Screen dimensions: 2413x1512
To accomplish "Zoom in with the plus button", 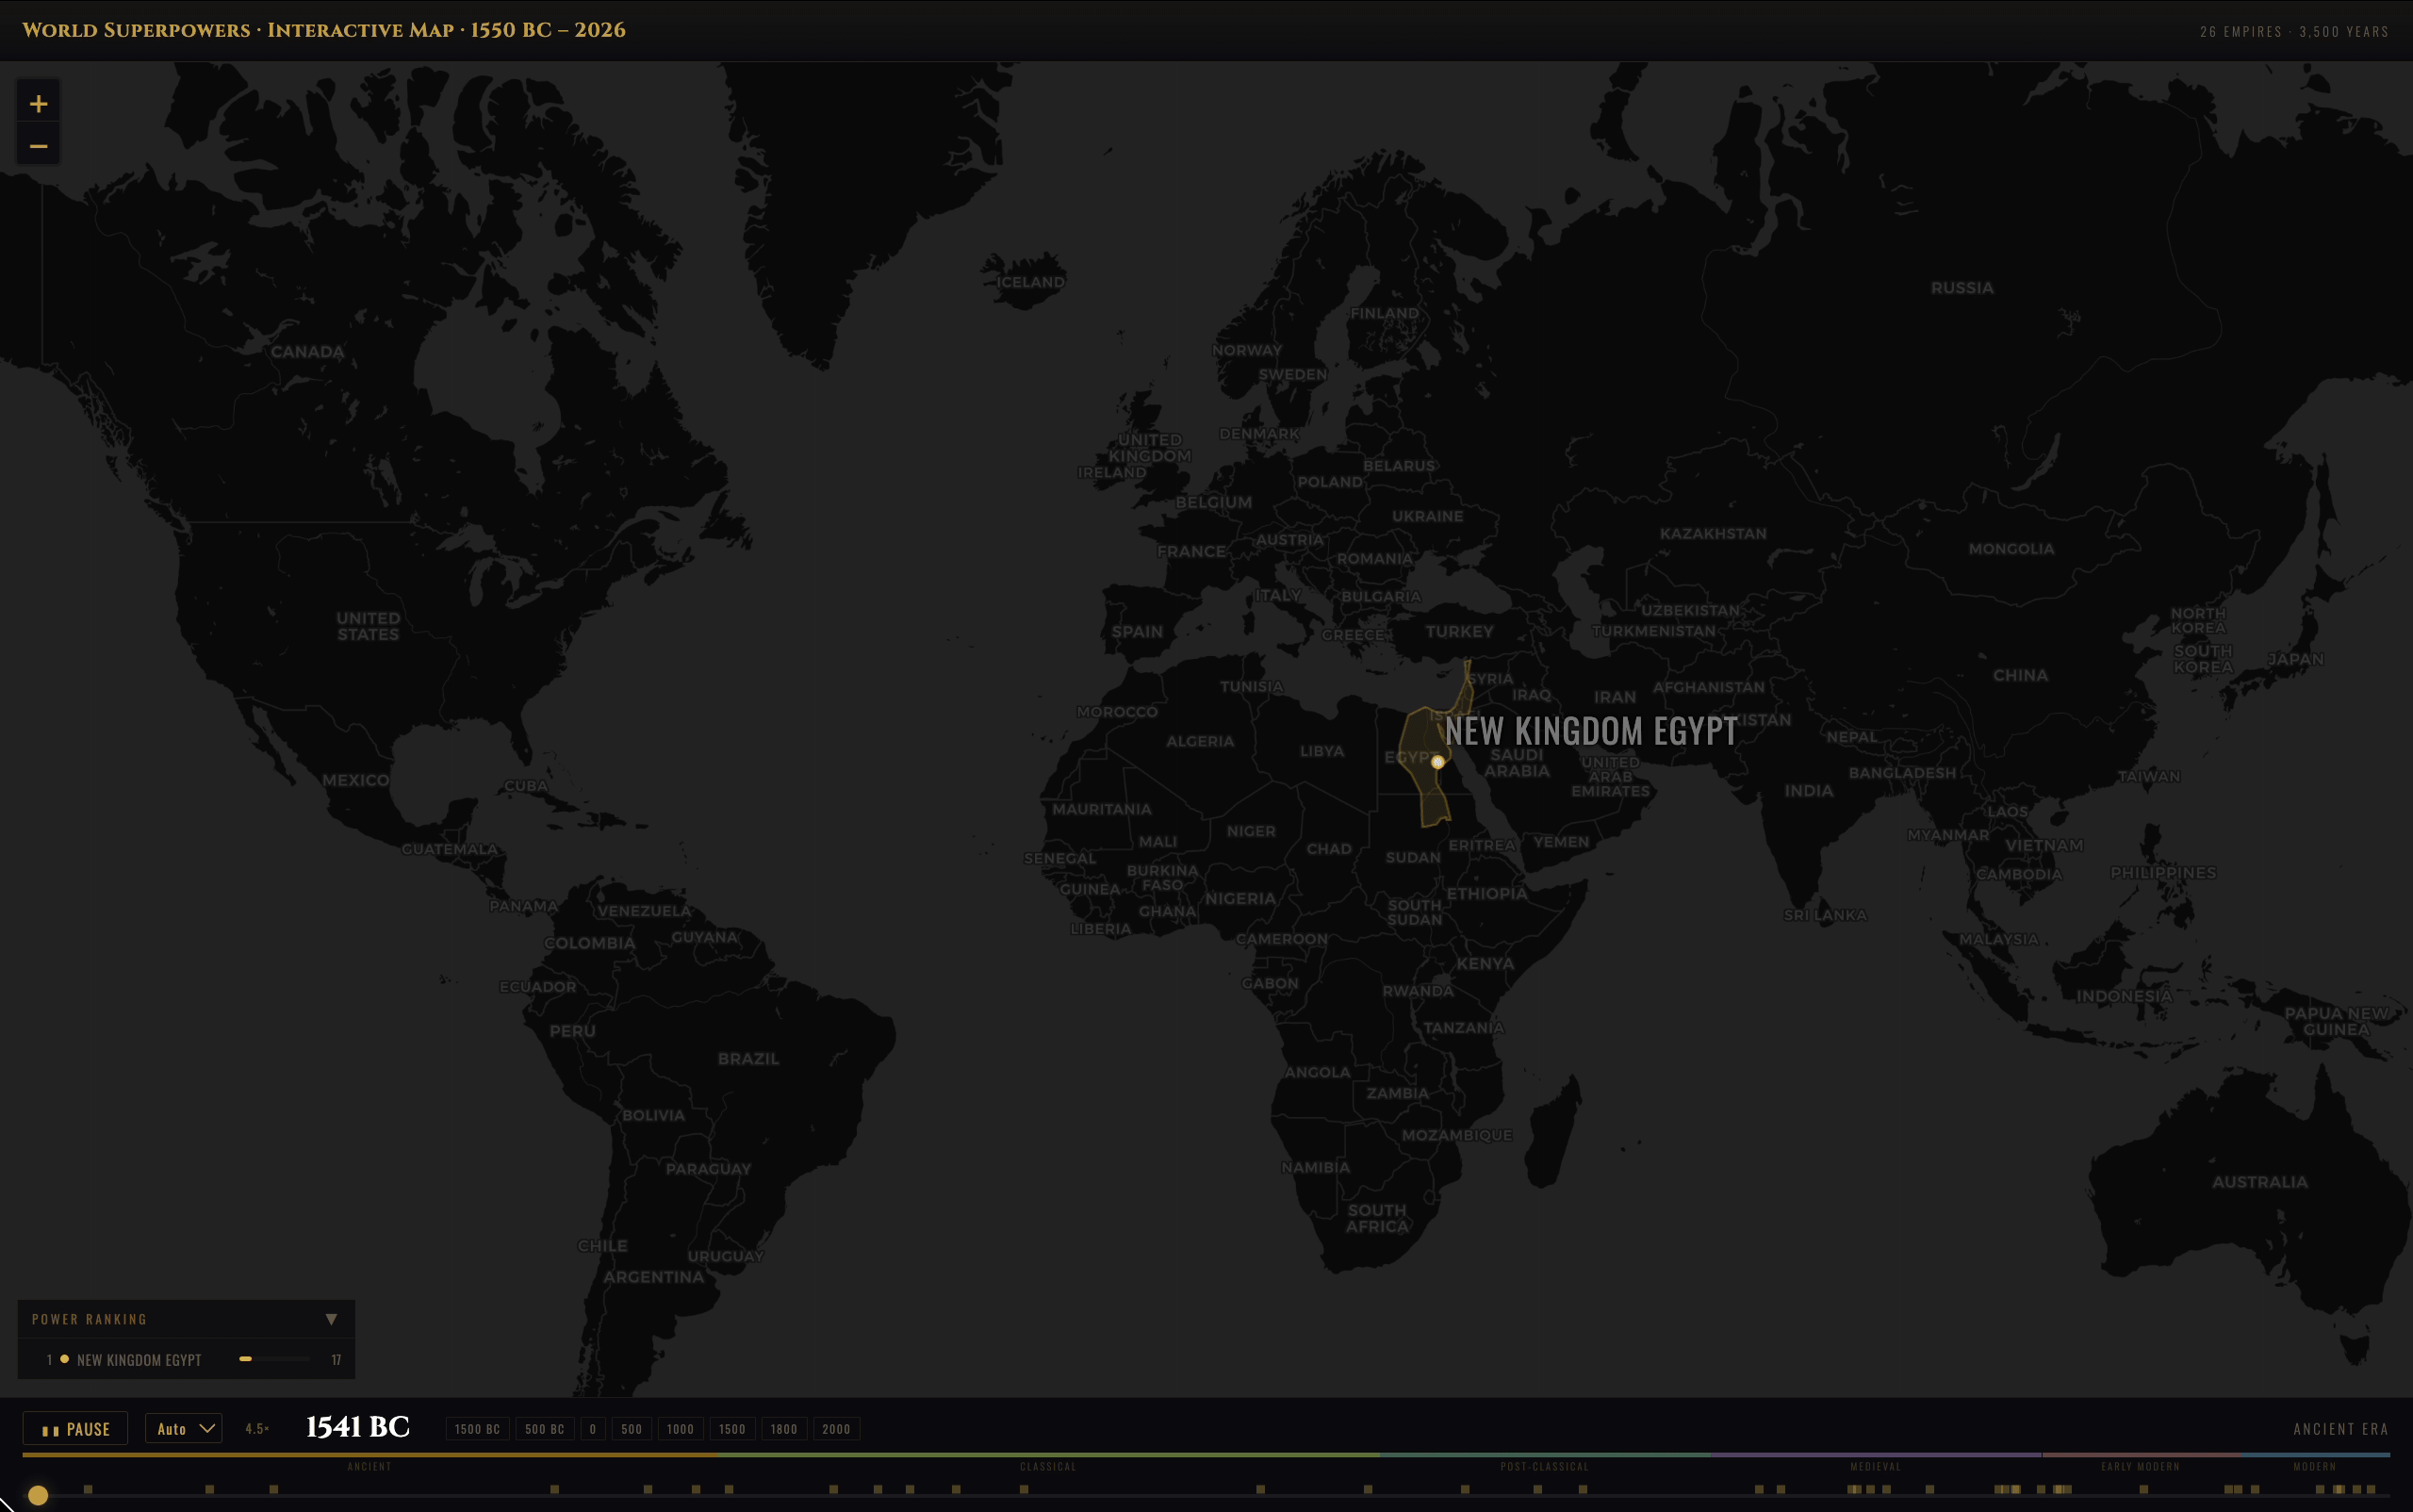I will pos(38,104).
